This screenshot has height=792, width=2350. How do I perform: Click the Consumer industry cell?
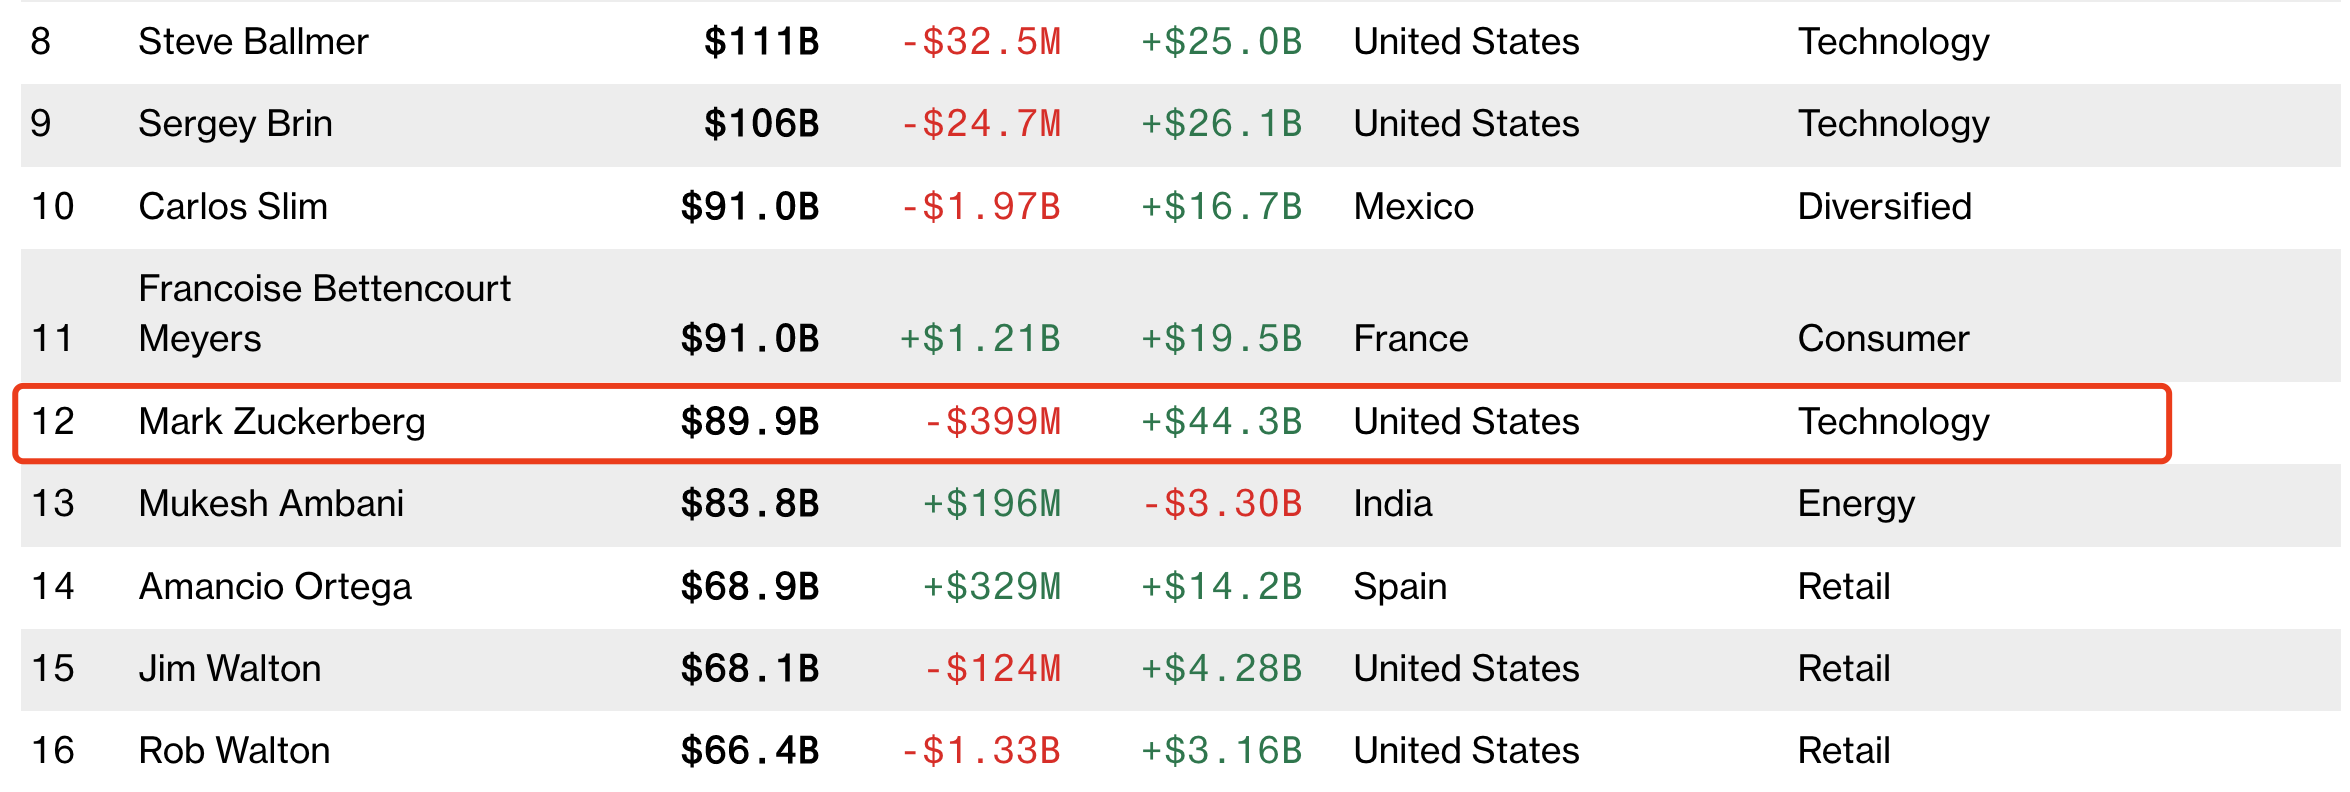pos(1883,339)
